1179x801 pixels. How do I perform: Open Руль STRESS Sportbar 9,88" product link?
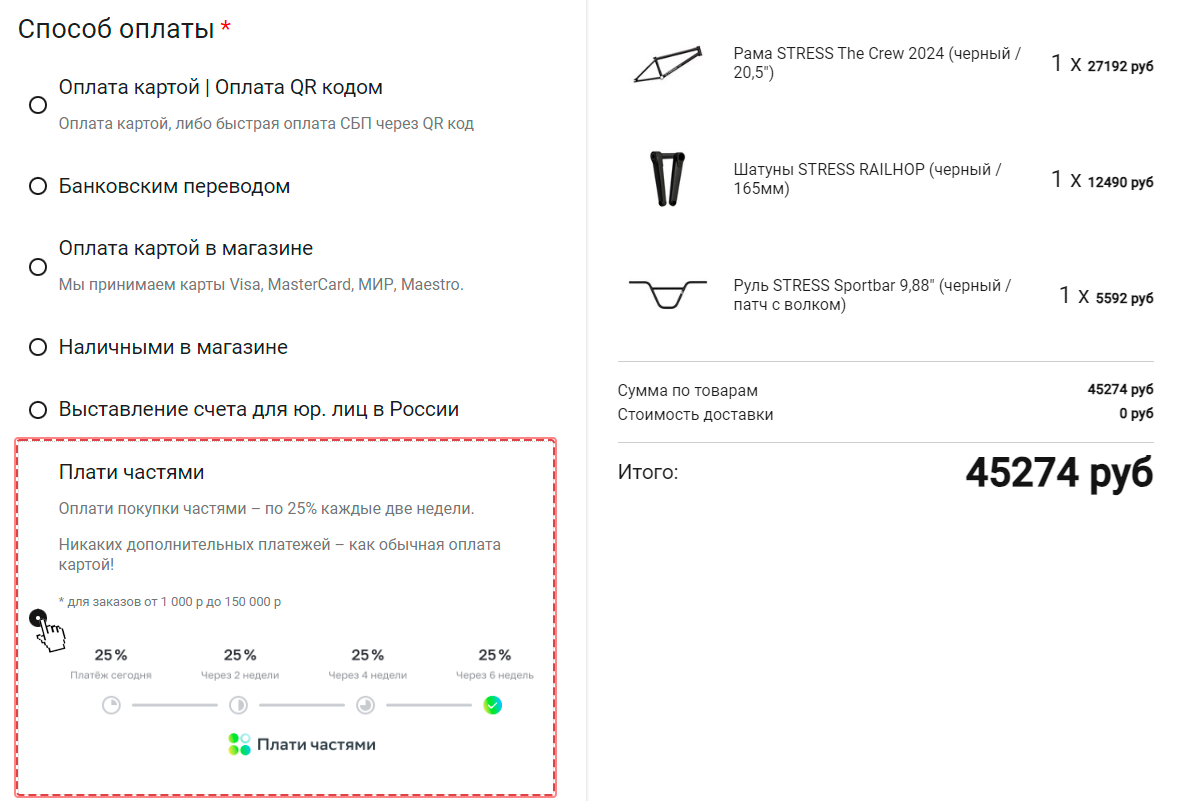pyautogui.click(x=871, y=295)
